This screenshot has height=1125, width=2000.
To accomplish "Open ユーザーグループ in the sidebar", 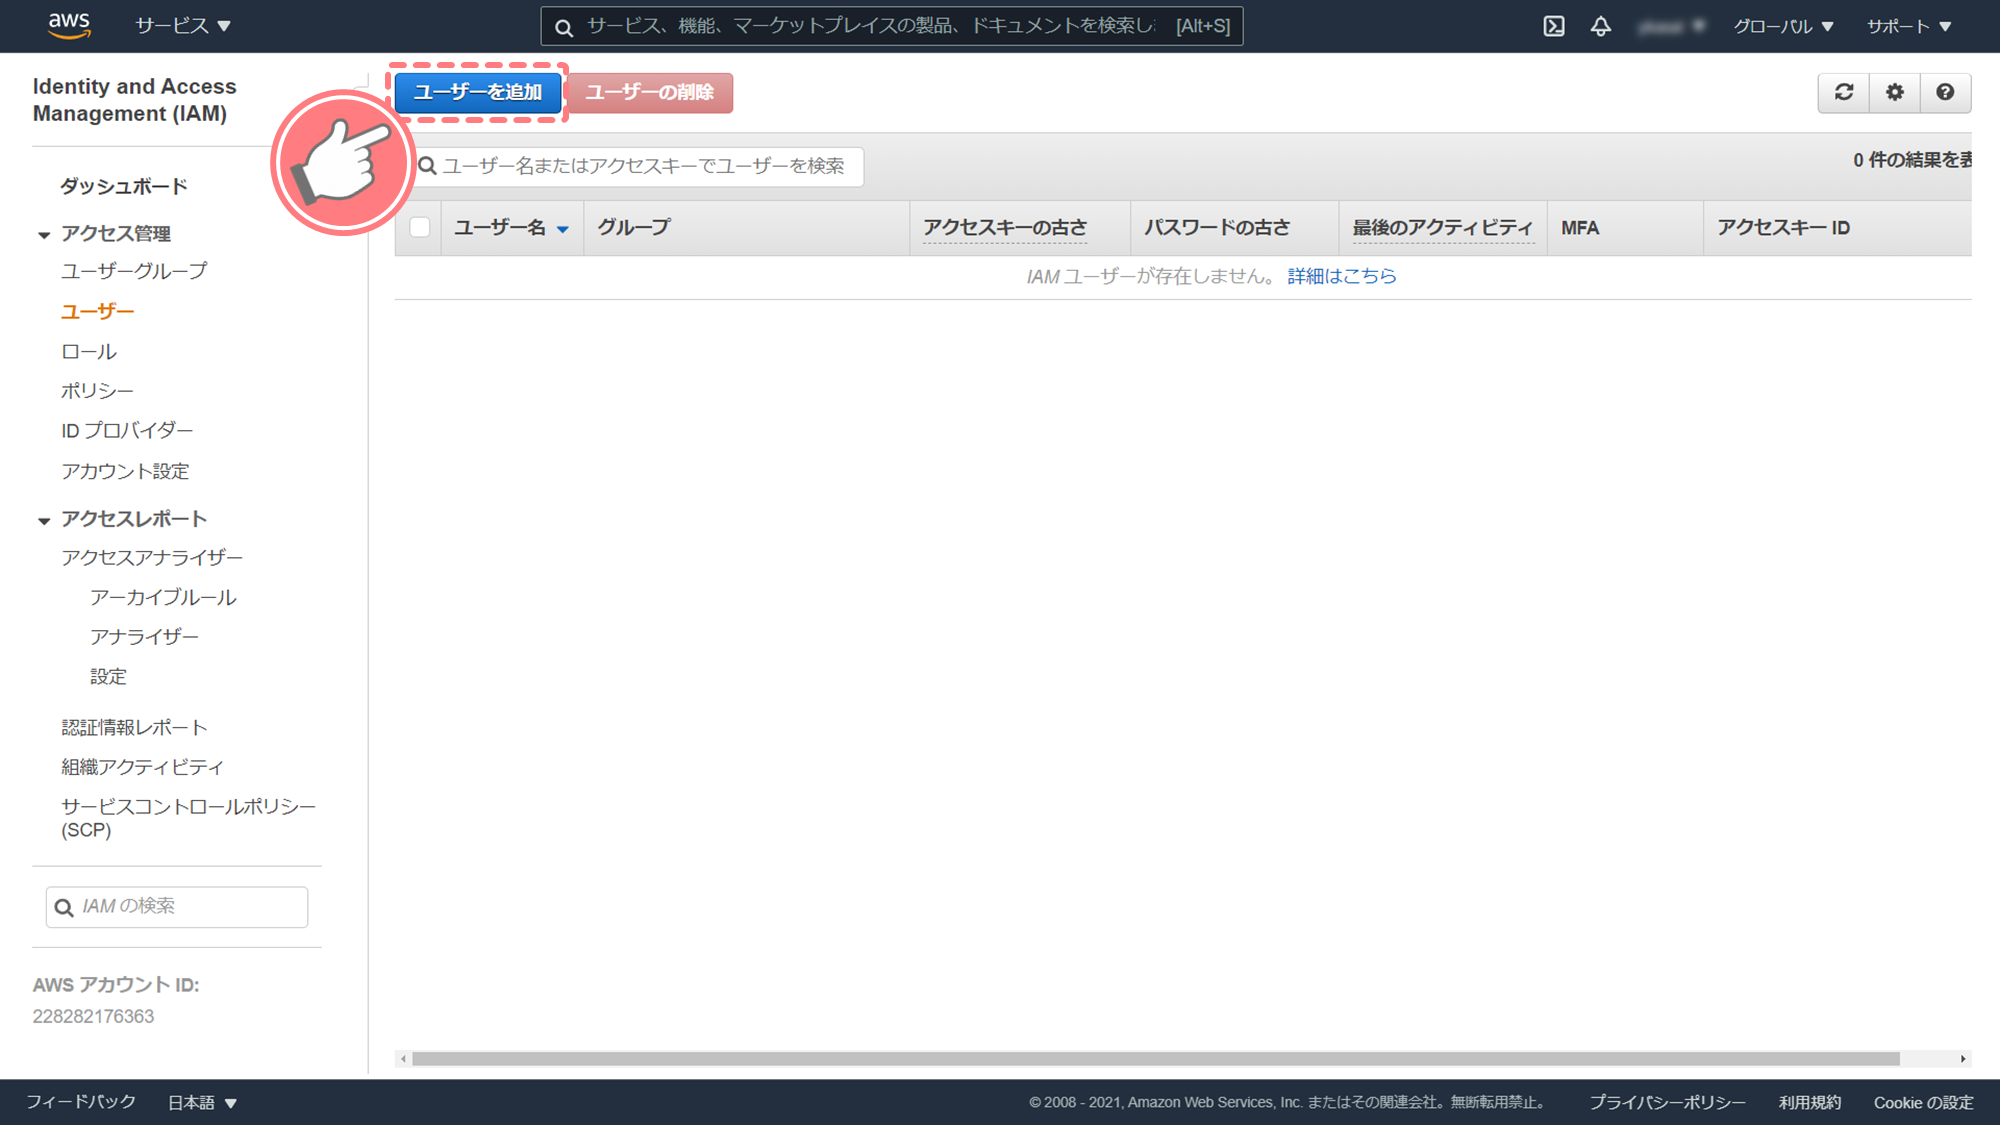I will 134,271.
